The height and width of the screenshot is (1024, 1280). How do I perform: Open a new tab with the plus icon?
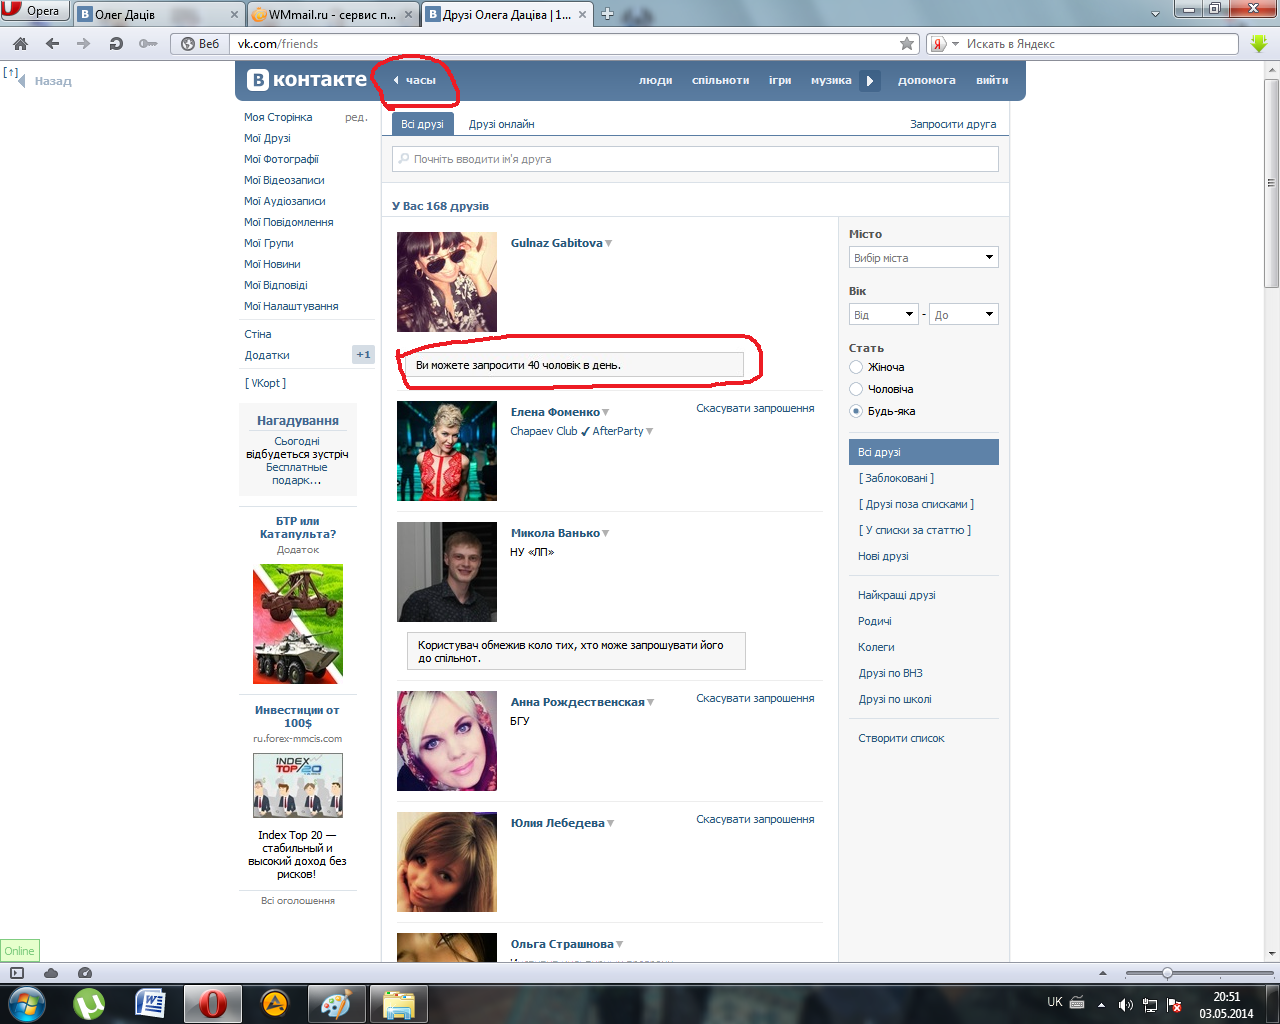pyautogui.click(x=607, y=14)
